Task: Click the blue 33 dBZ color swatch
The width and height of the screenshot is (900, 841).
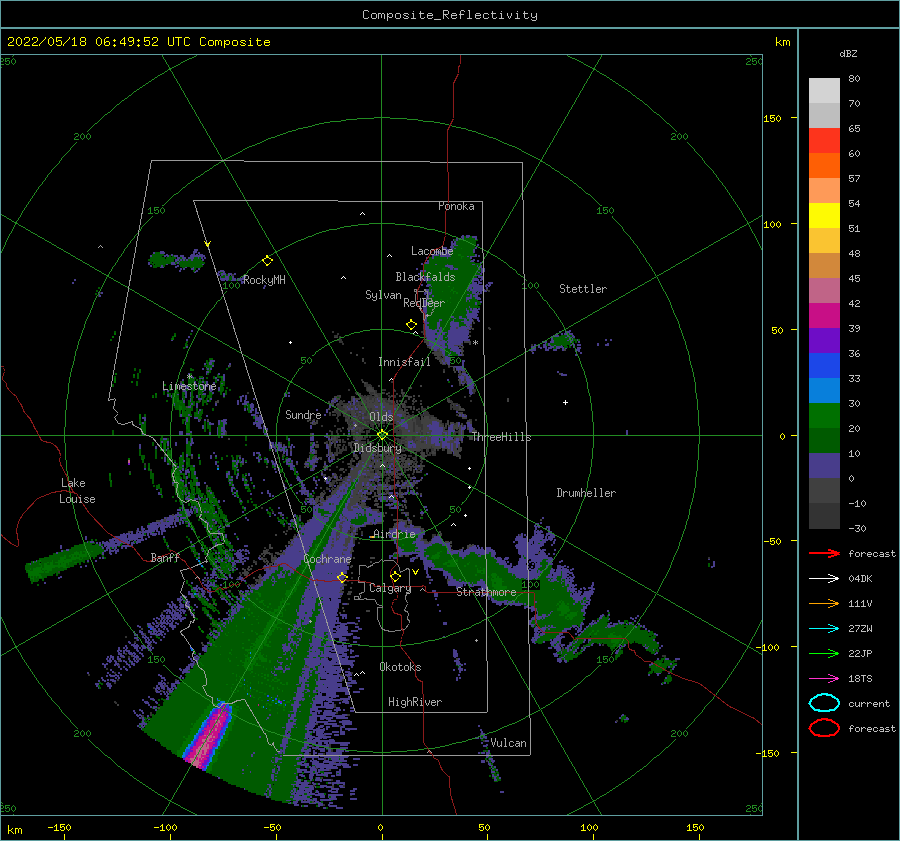Action: click(824, 366)
